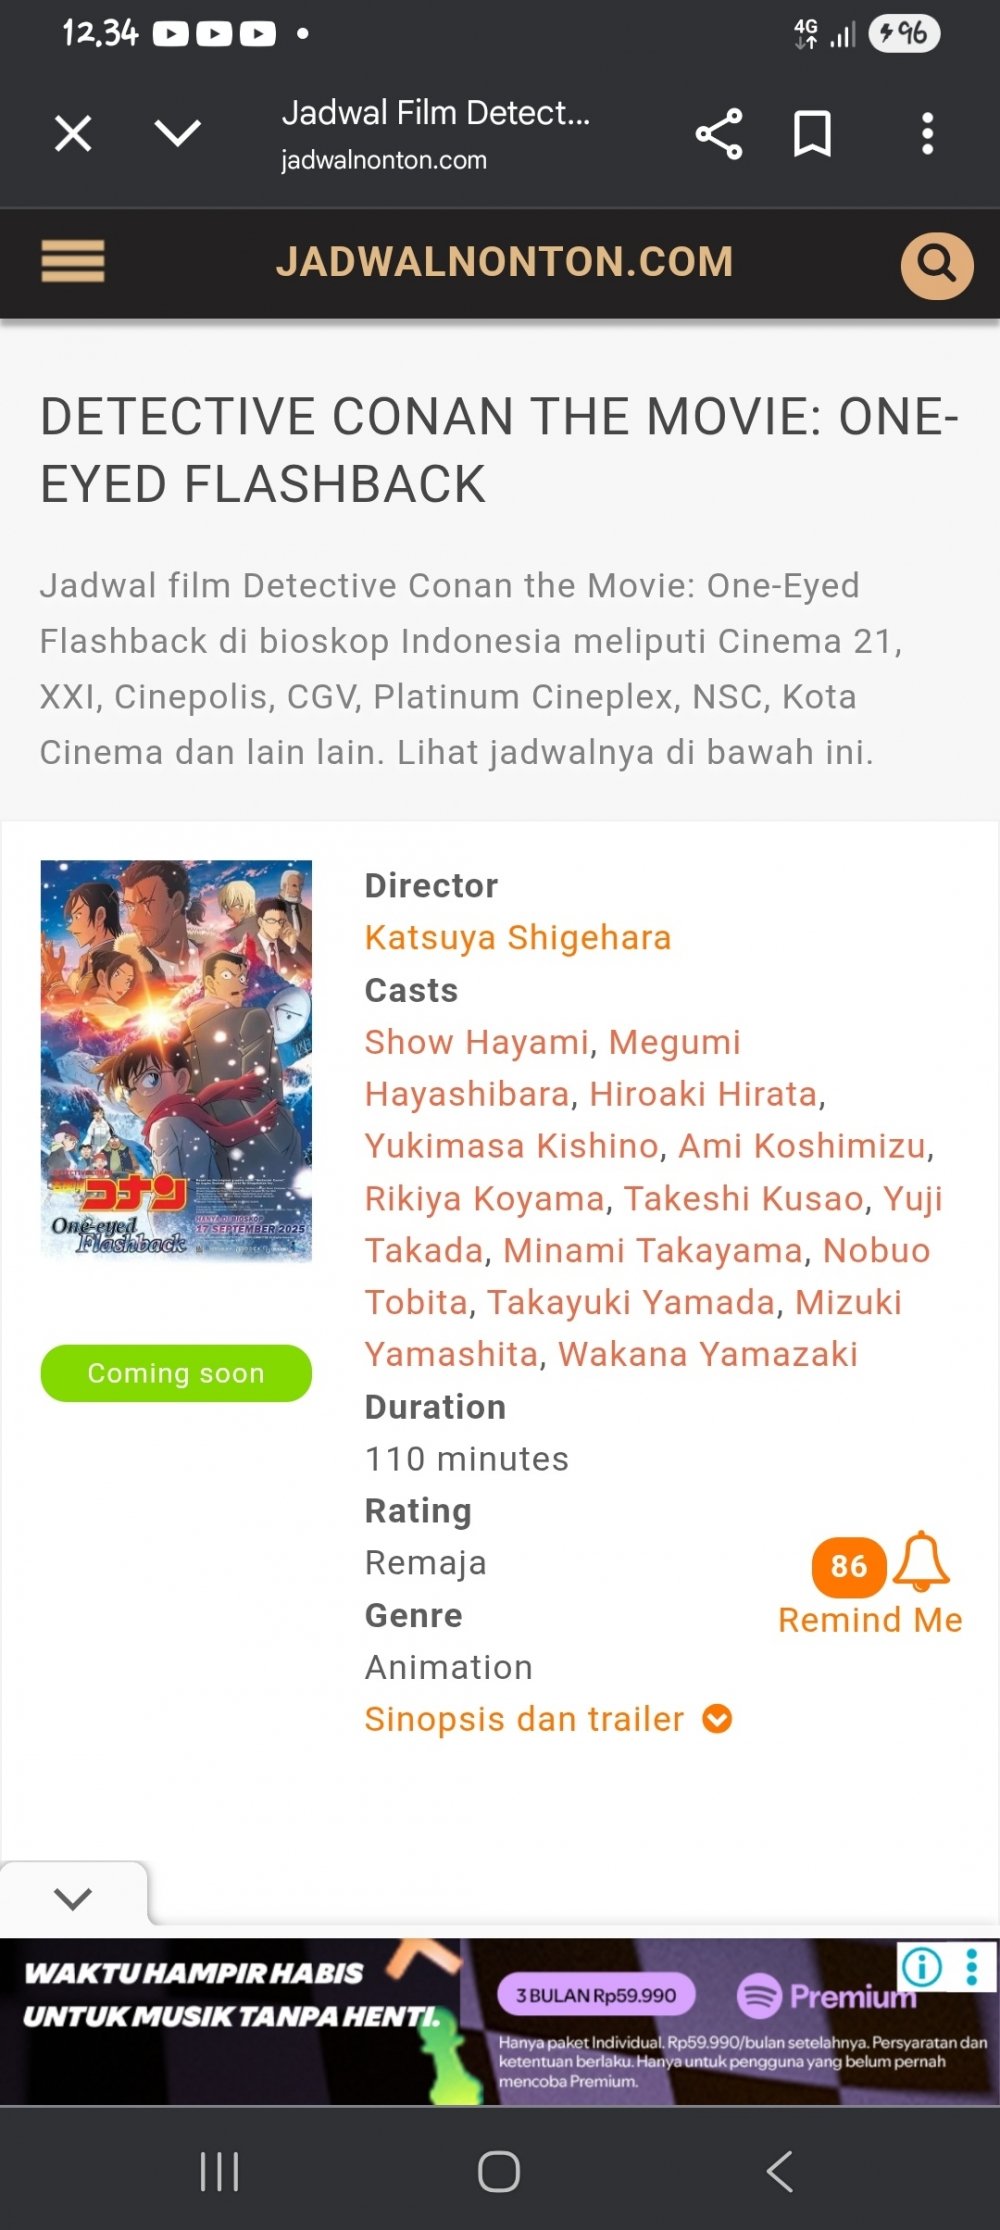
Task: Collapse the bottom ad panel chevron
Action: [x=73, y=1897]
